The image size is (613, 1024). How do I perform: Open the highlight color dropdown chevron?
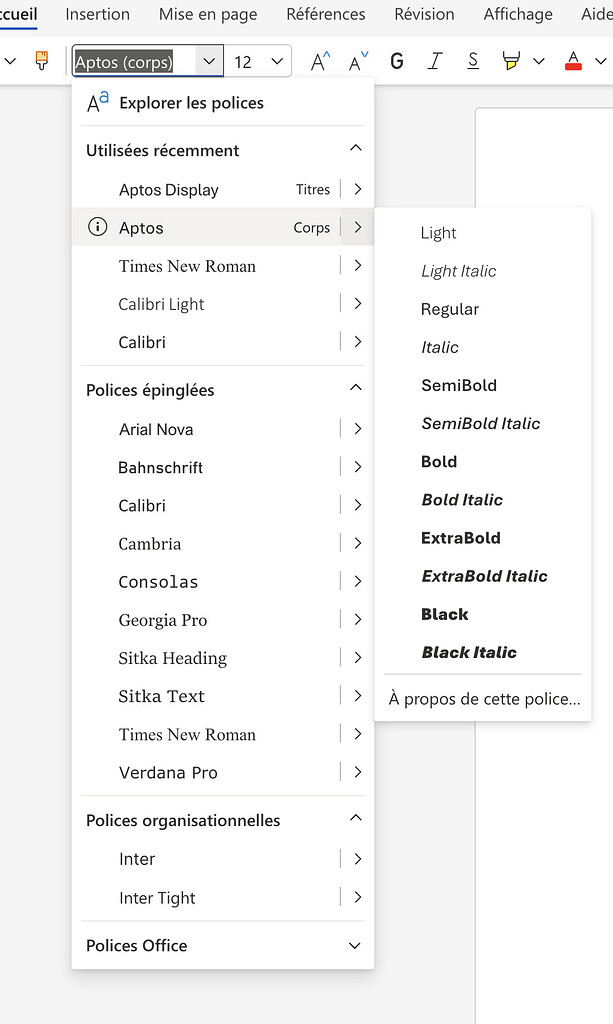pos(537,61)
